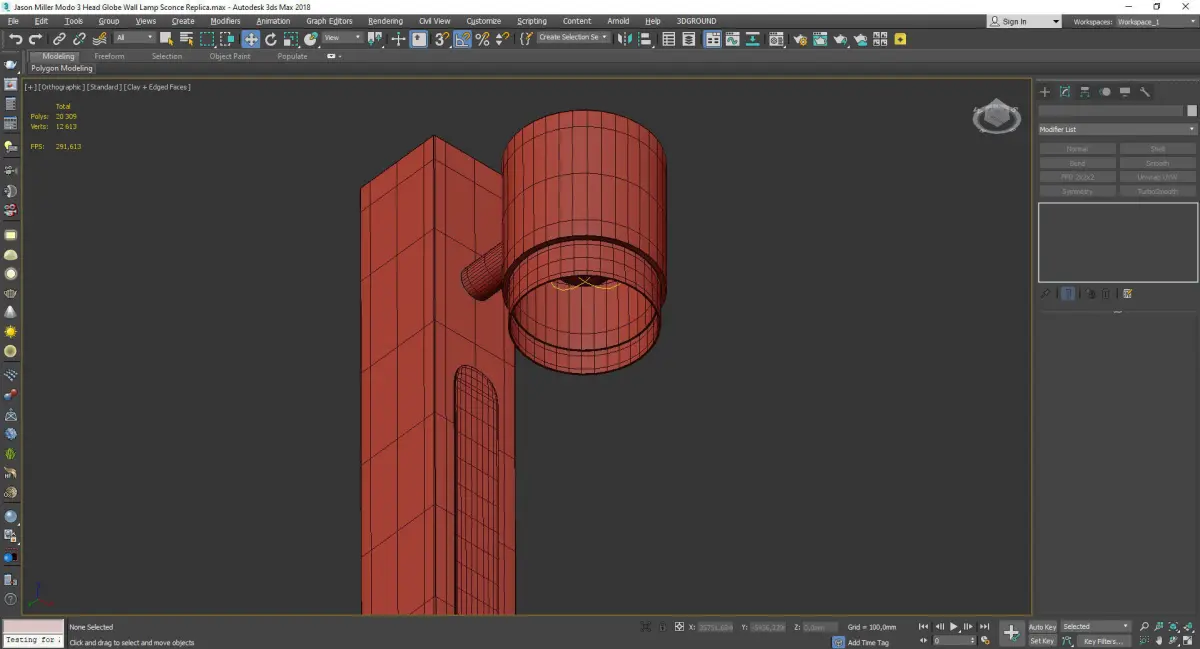Screen dimensions: 1200x649
Task: Expand the Modifier List dropdown
Action: pyautogui.click(x=1117, y=129)
